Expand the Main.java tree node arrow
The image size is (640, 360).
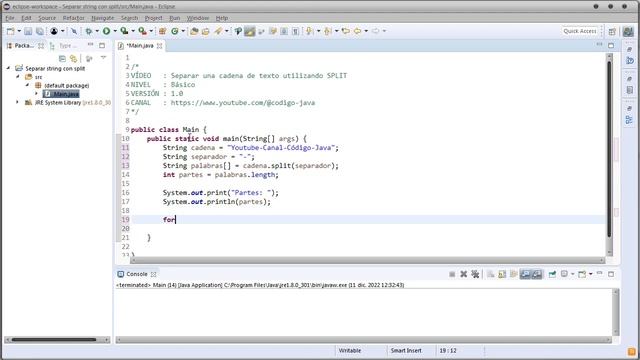(36, 94)
